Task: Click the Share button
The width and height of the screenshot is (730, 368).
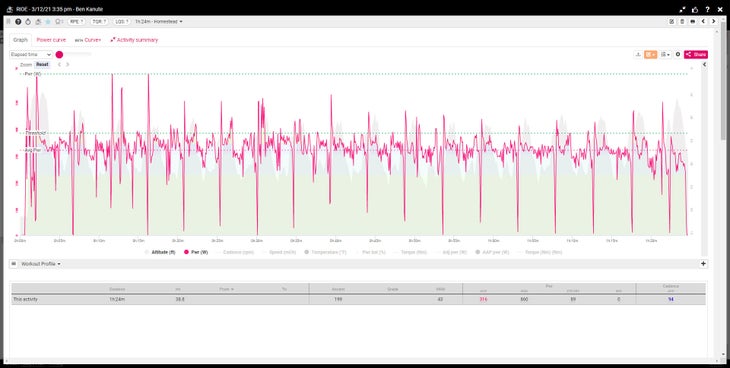Action: (696, 55)
